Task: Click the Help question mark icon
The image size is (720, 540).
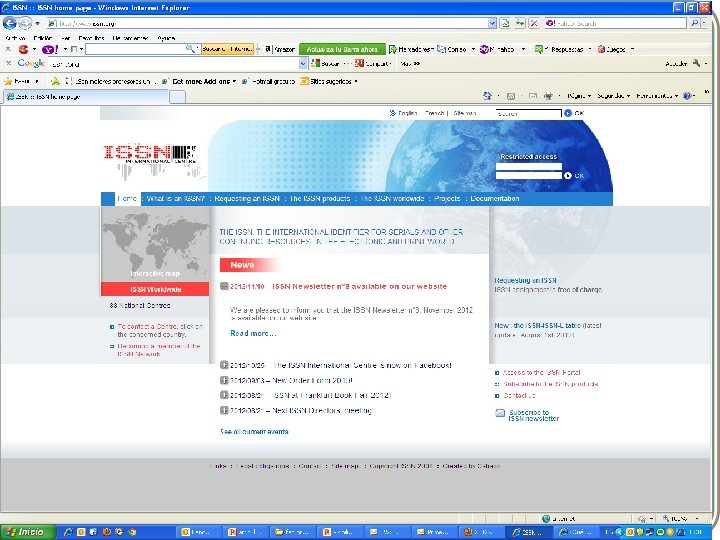Action: coord(687,96)
